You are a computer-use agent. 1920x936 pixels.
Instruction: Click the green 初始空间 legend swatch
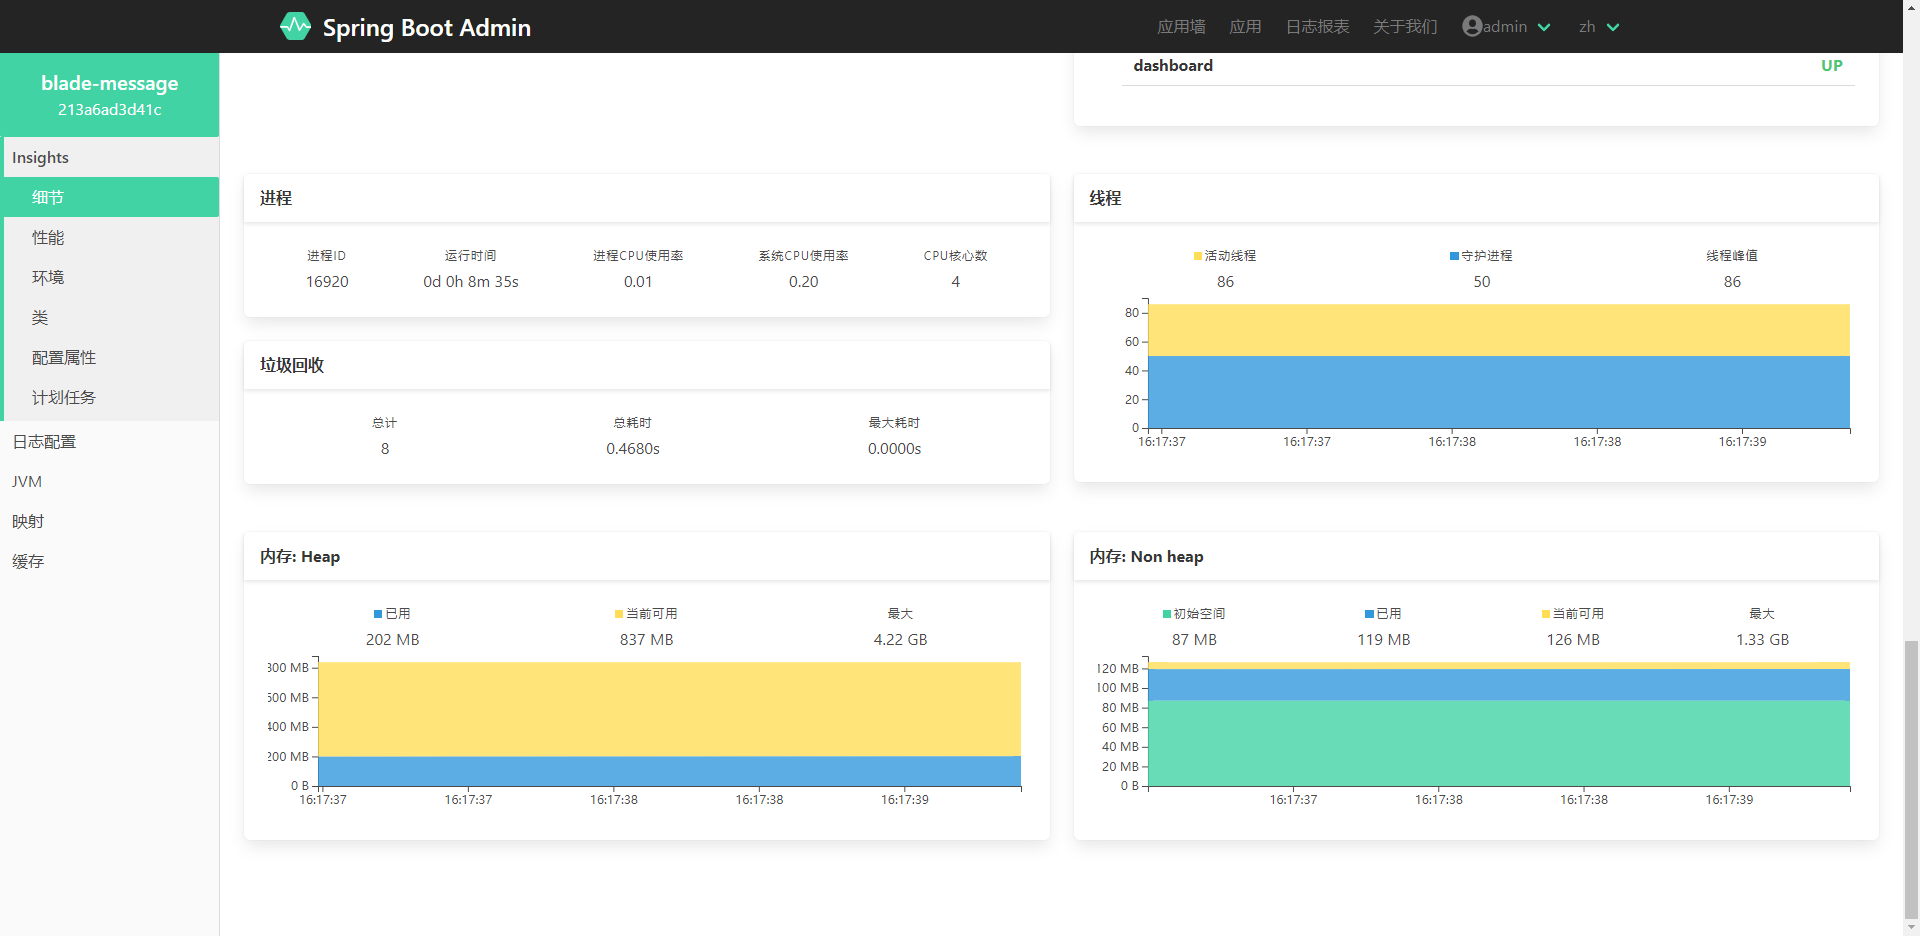1167,614
